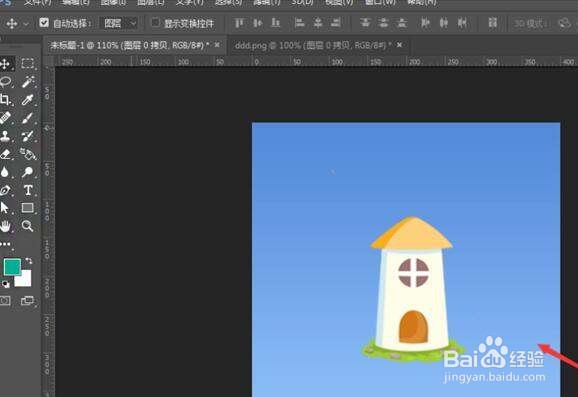The image size is (578, 397).
Task: Open the edit toolbar three-dots menu
Action: point(5,244)
